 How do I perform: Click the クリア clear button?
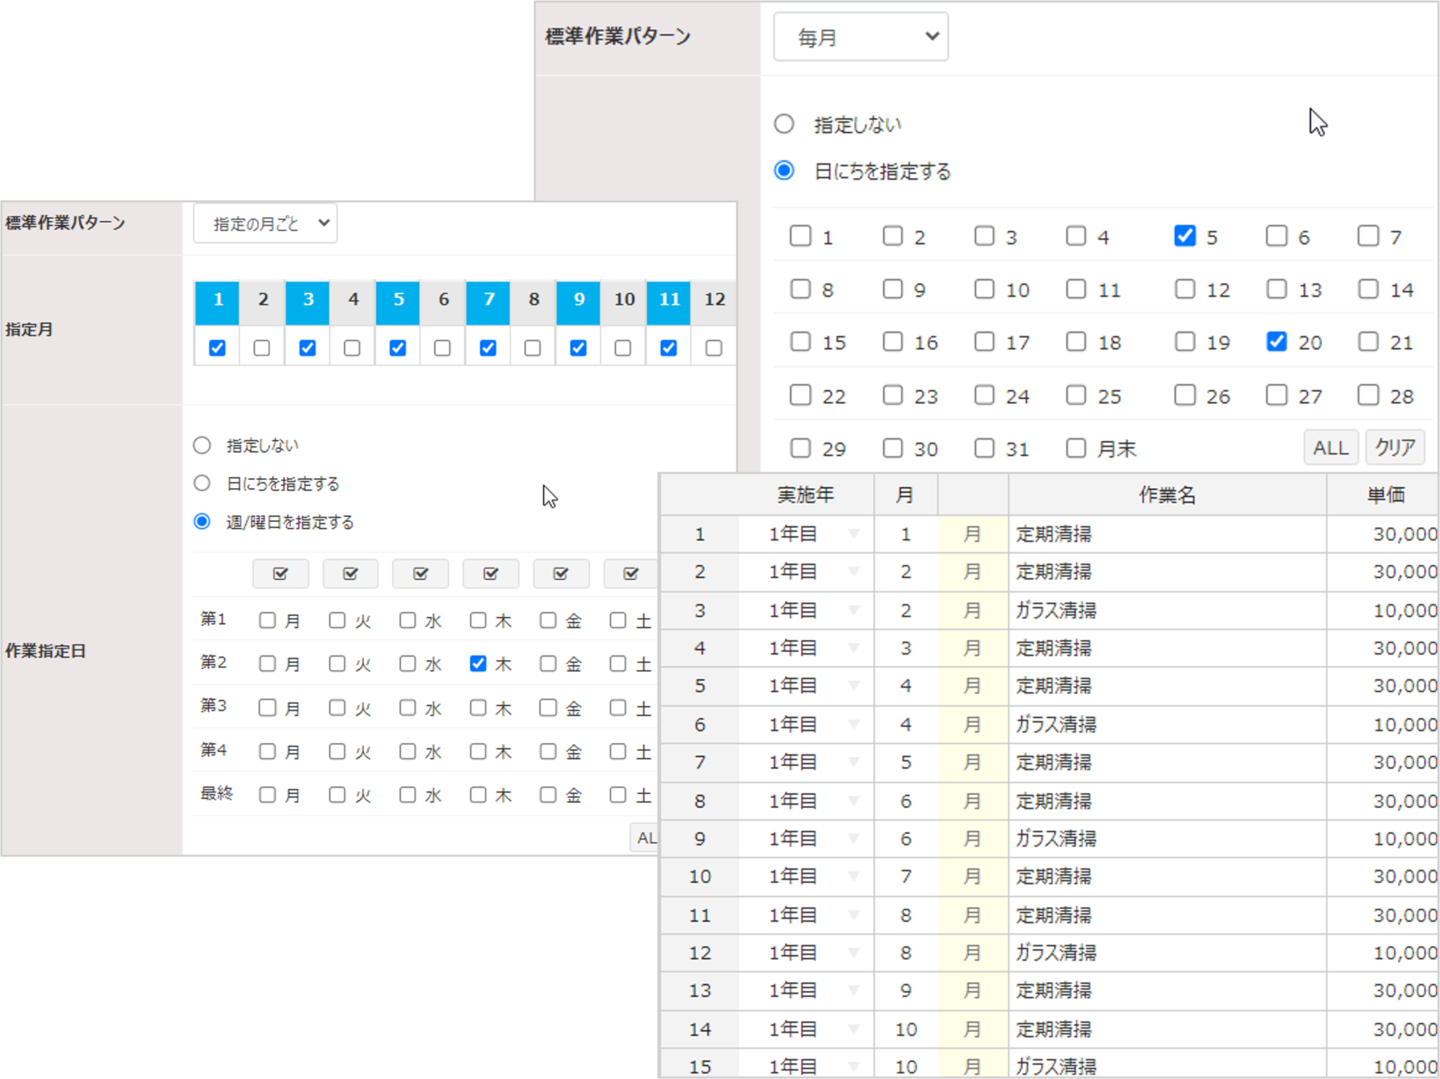(x=1395, y=447)
